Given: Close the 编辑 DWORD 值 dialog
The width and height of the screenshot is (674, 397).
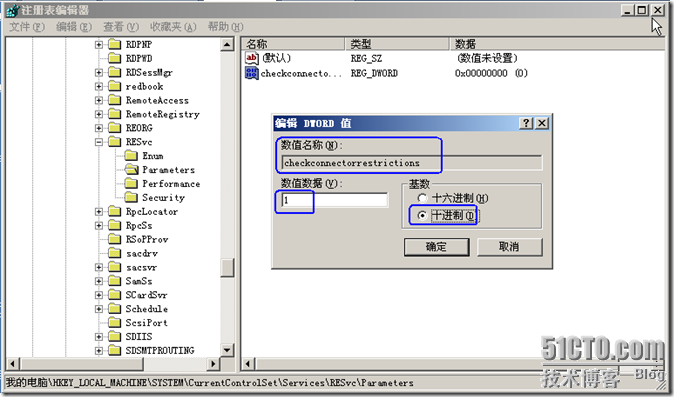Looking at the screenshot, I should click(542, 123).
